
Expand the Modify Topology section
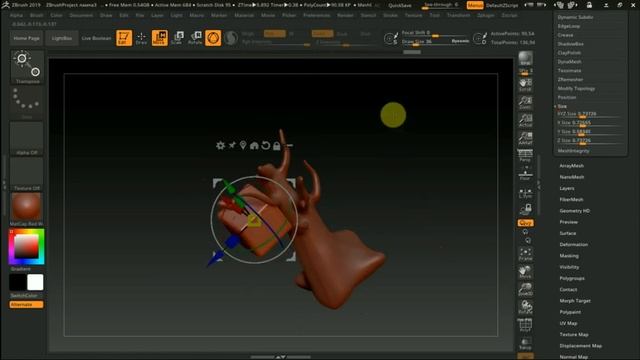pyautogui.click(x=576, y=89)
